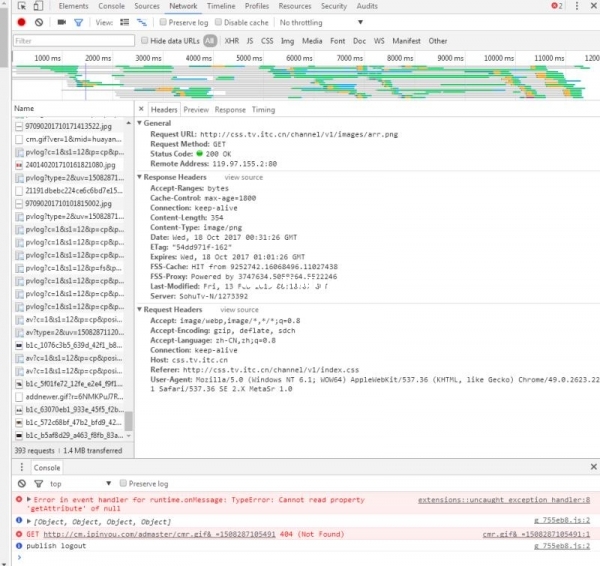Open g_755eb8.js:2 link beside publish logout
Viewport: 600px width, 566px height.
[562, 546]
